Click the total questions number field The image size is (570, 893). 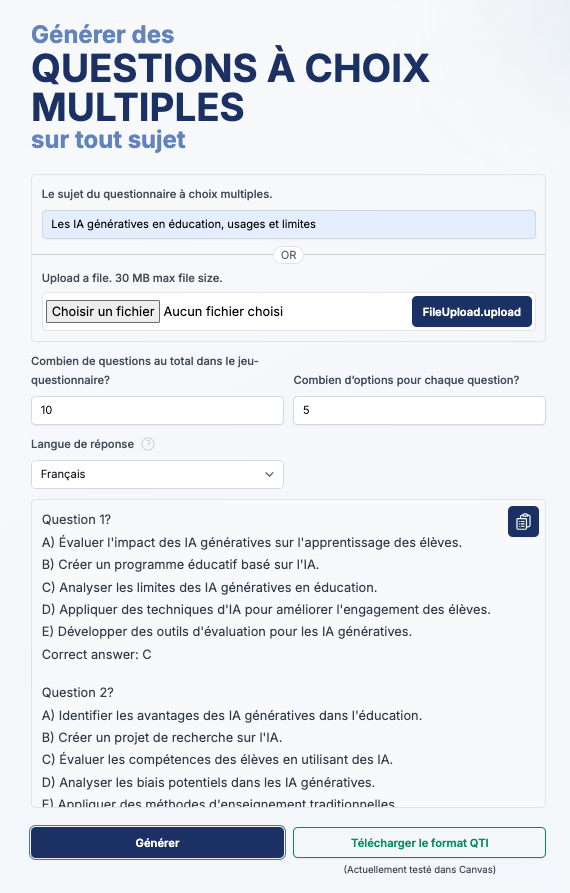[x=157, y=410]
